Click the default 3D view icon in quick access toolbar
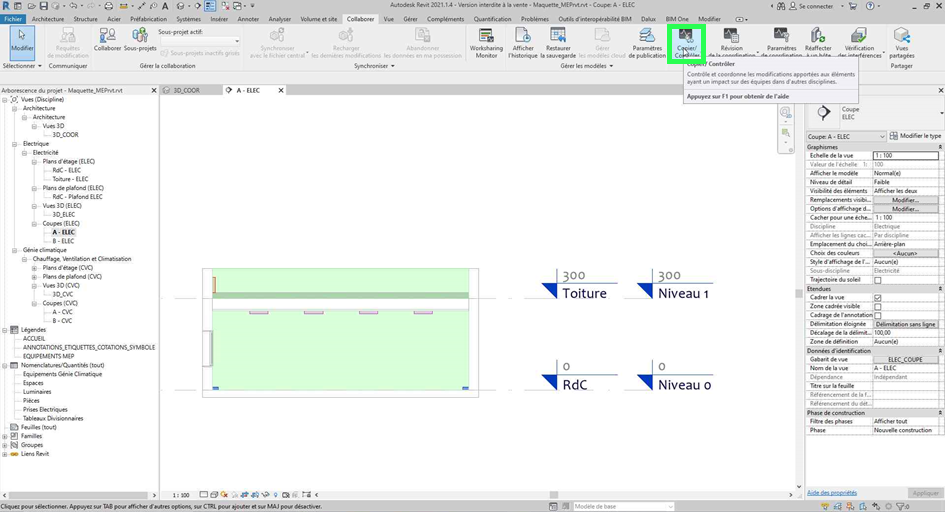The image size is (945, 512). coord(180,6)
